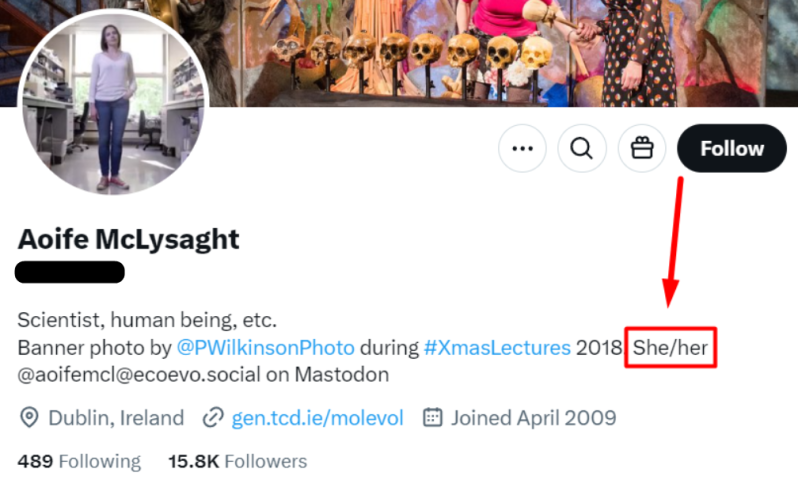Screen dimensions: 798x480
Task: Open the three-dot more options menu
Action: 522,149
